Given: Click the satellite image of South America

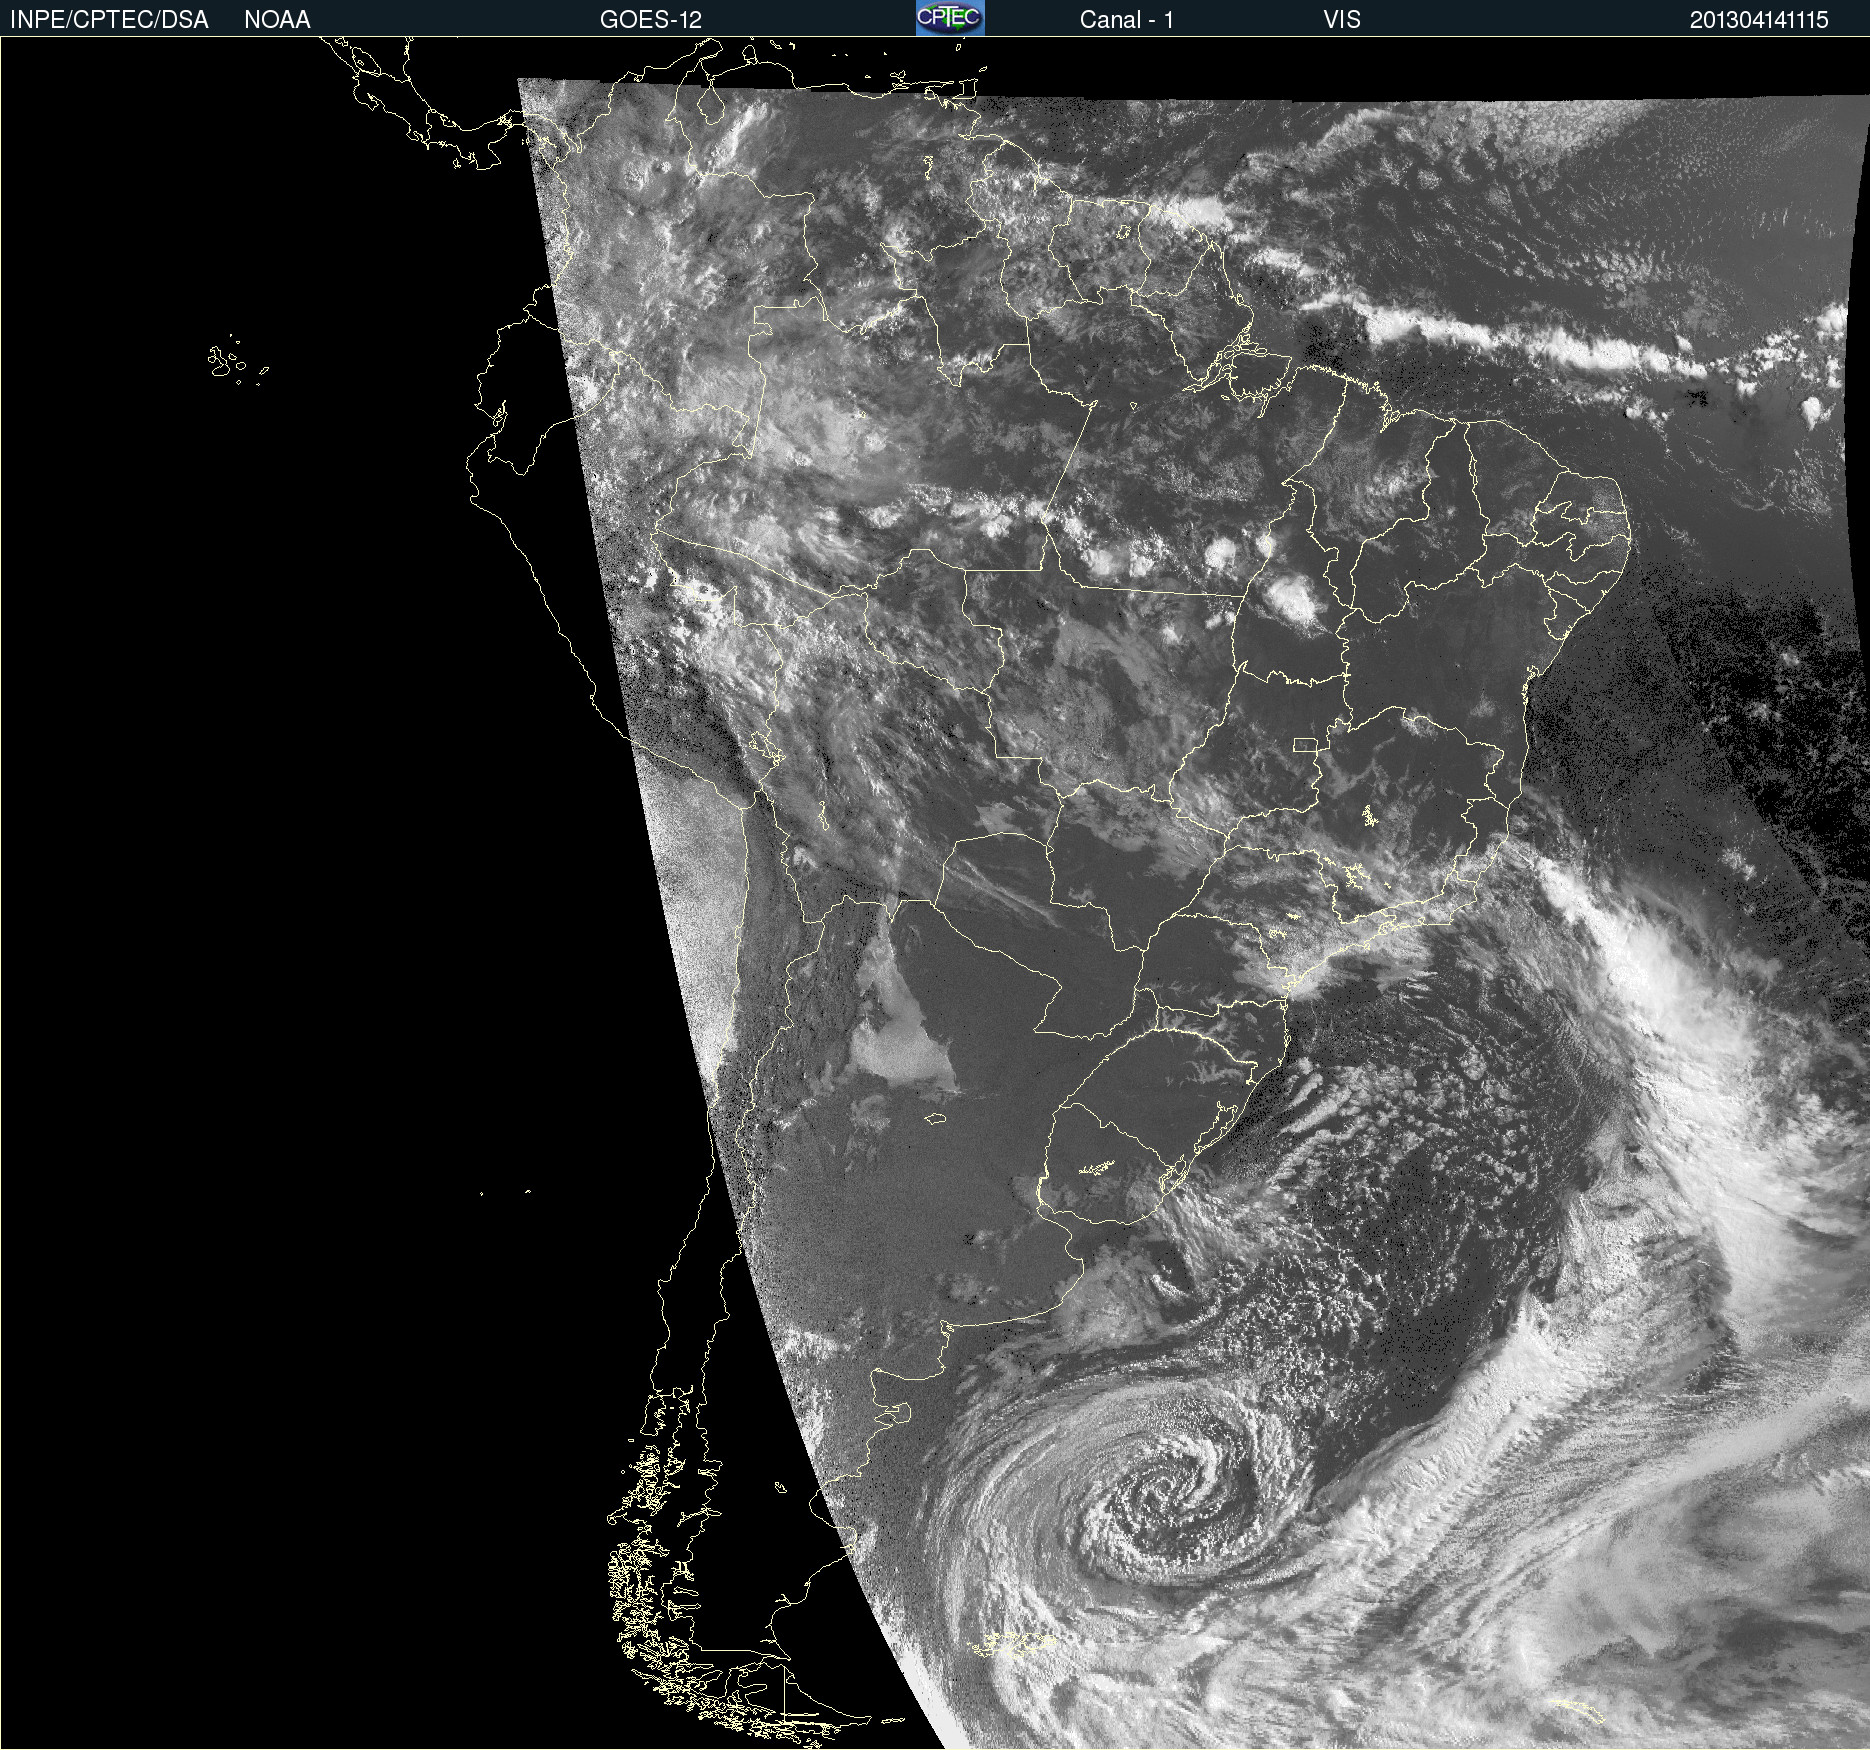Looking at the screenshot, I should tap(935, 893).
